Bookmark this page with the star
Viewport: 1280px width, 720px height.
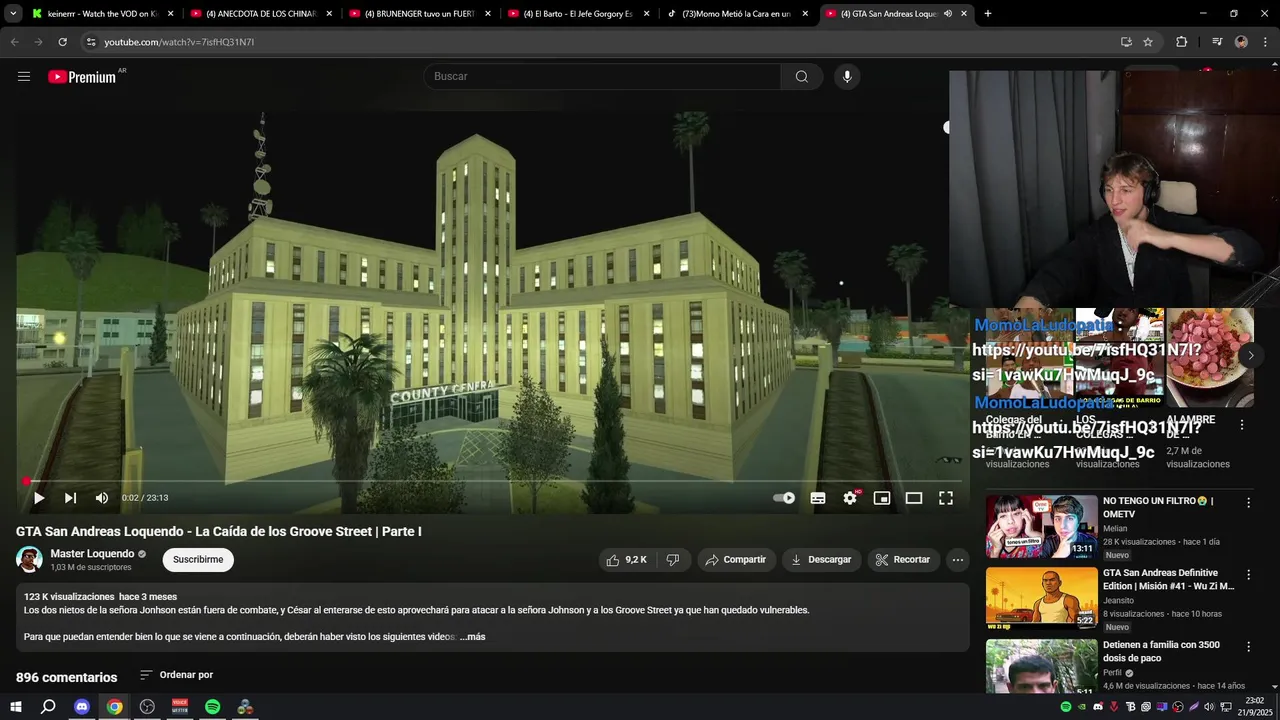1148,42
